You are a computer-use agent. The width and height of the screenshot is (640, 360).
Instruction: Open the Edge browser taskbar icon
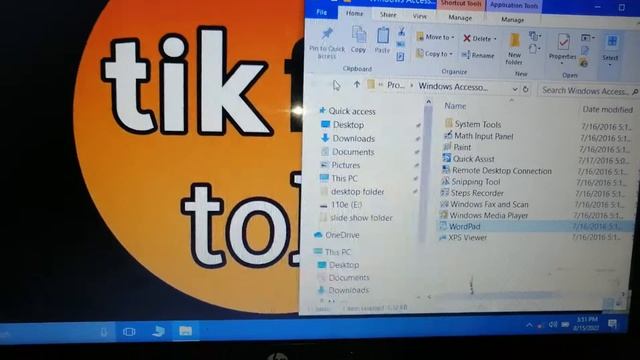(x=158, y=331)
